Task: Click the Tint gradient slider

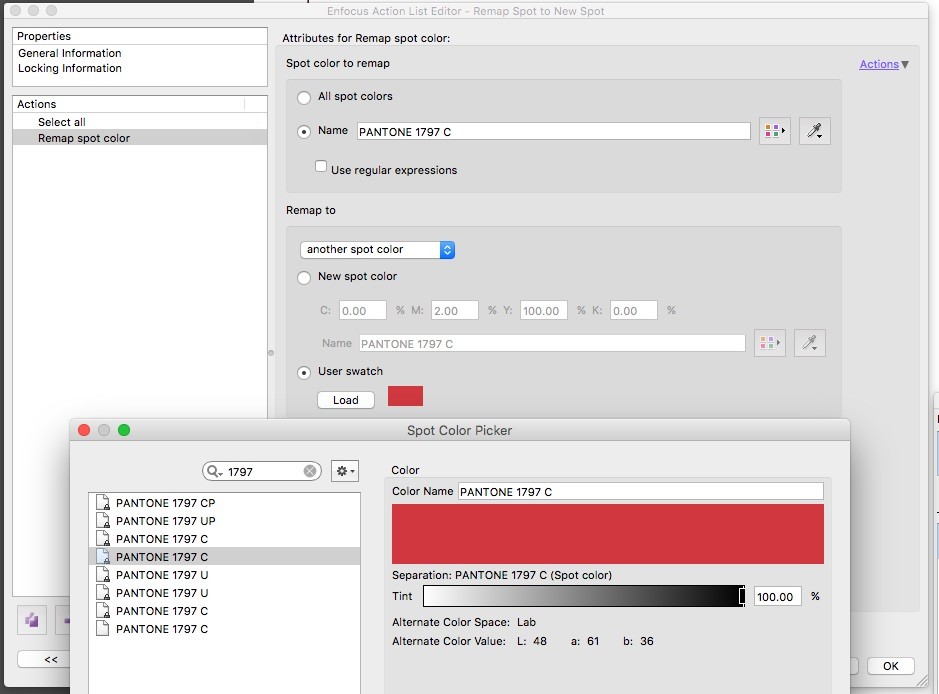Action: point(584,596)
